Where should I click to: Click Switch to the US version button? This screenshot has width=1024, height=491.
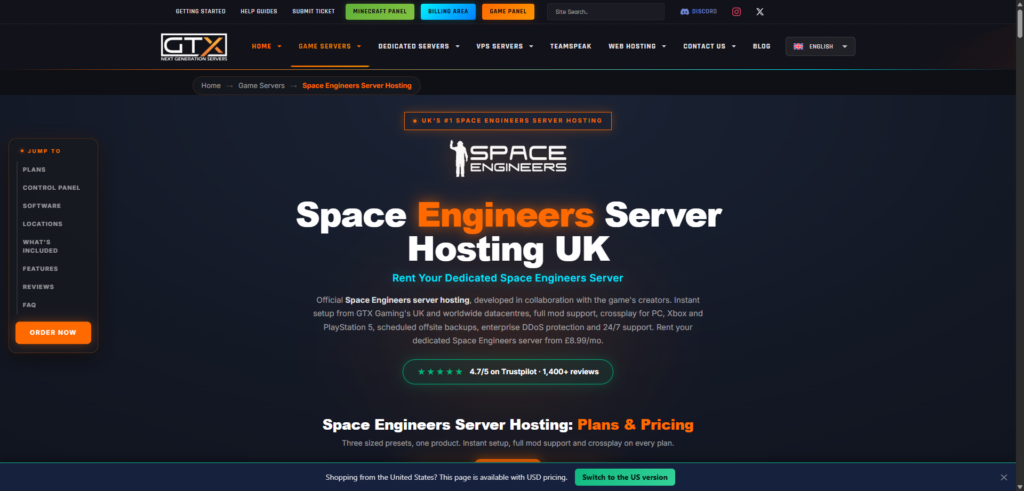(624, 477)
